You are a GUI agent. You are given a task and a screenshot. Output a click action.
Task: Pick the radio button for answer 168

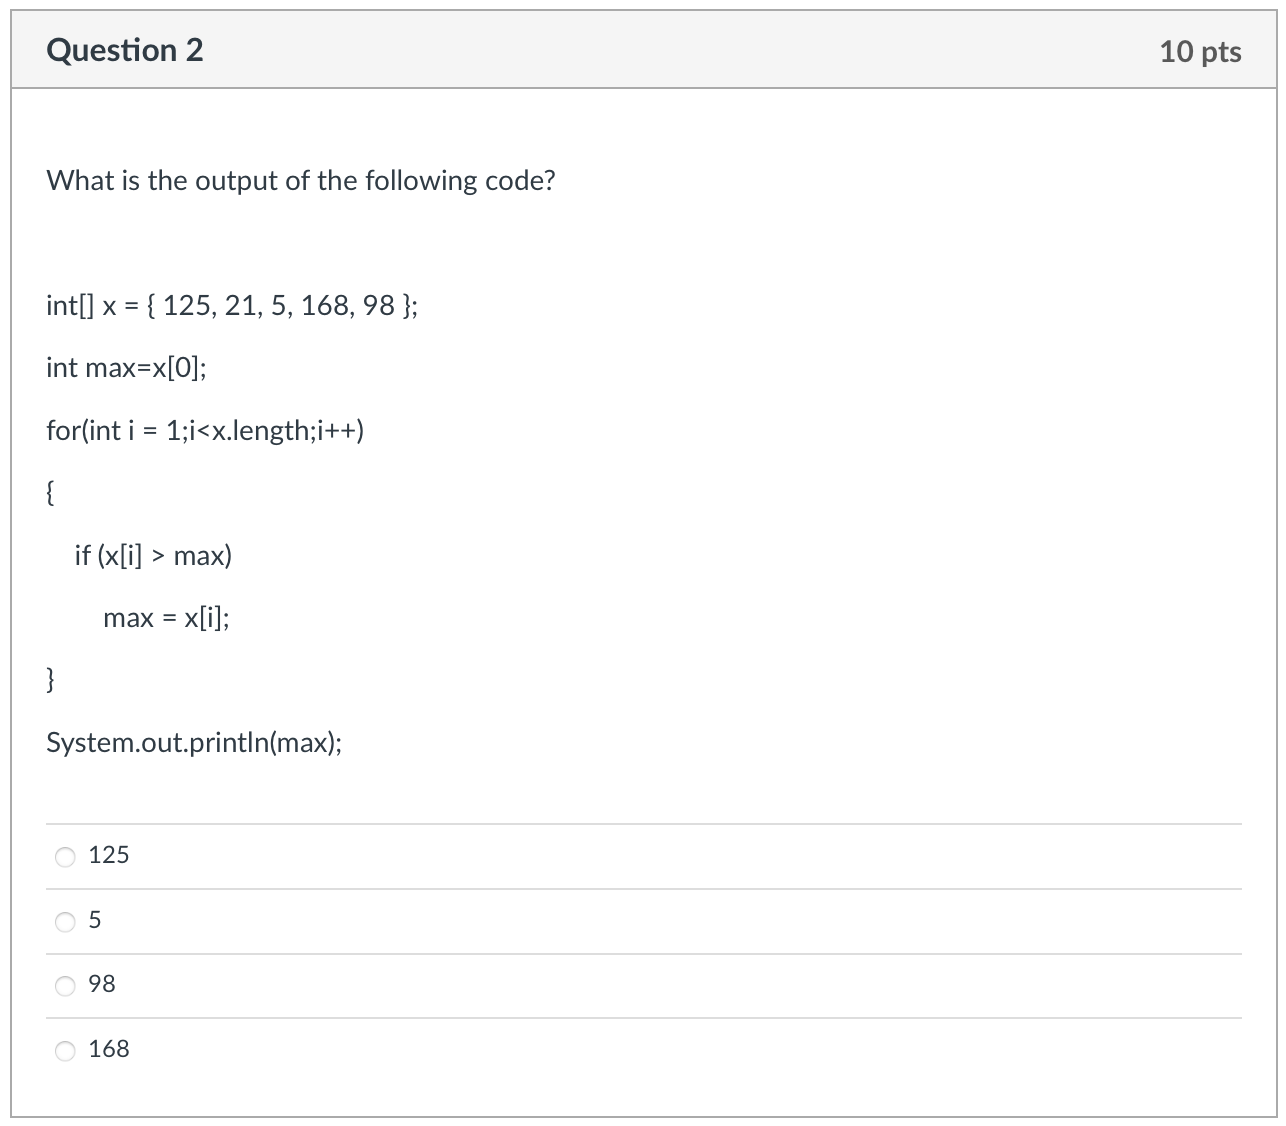pyautogui.click(x=65, y=1051)
